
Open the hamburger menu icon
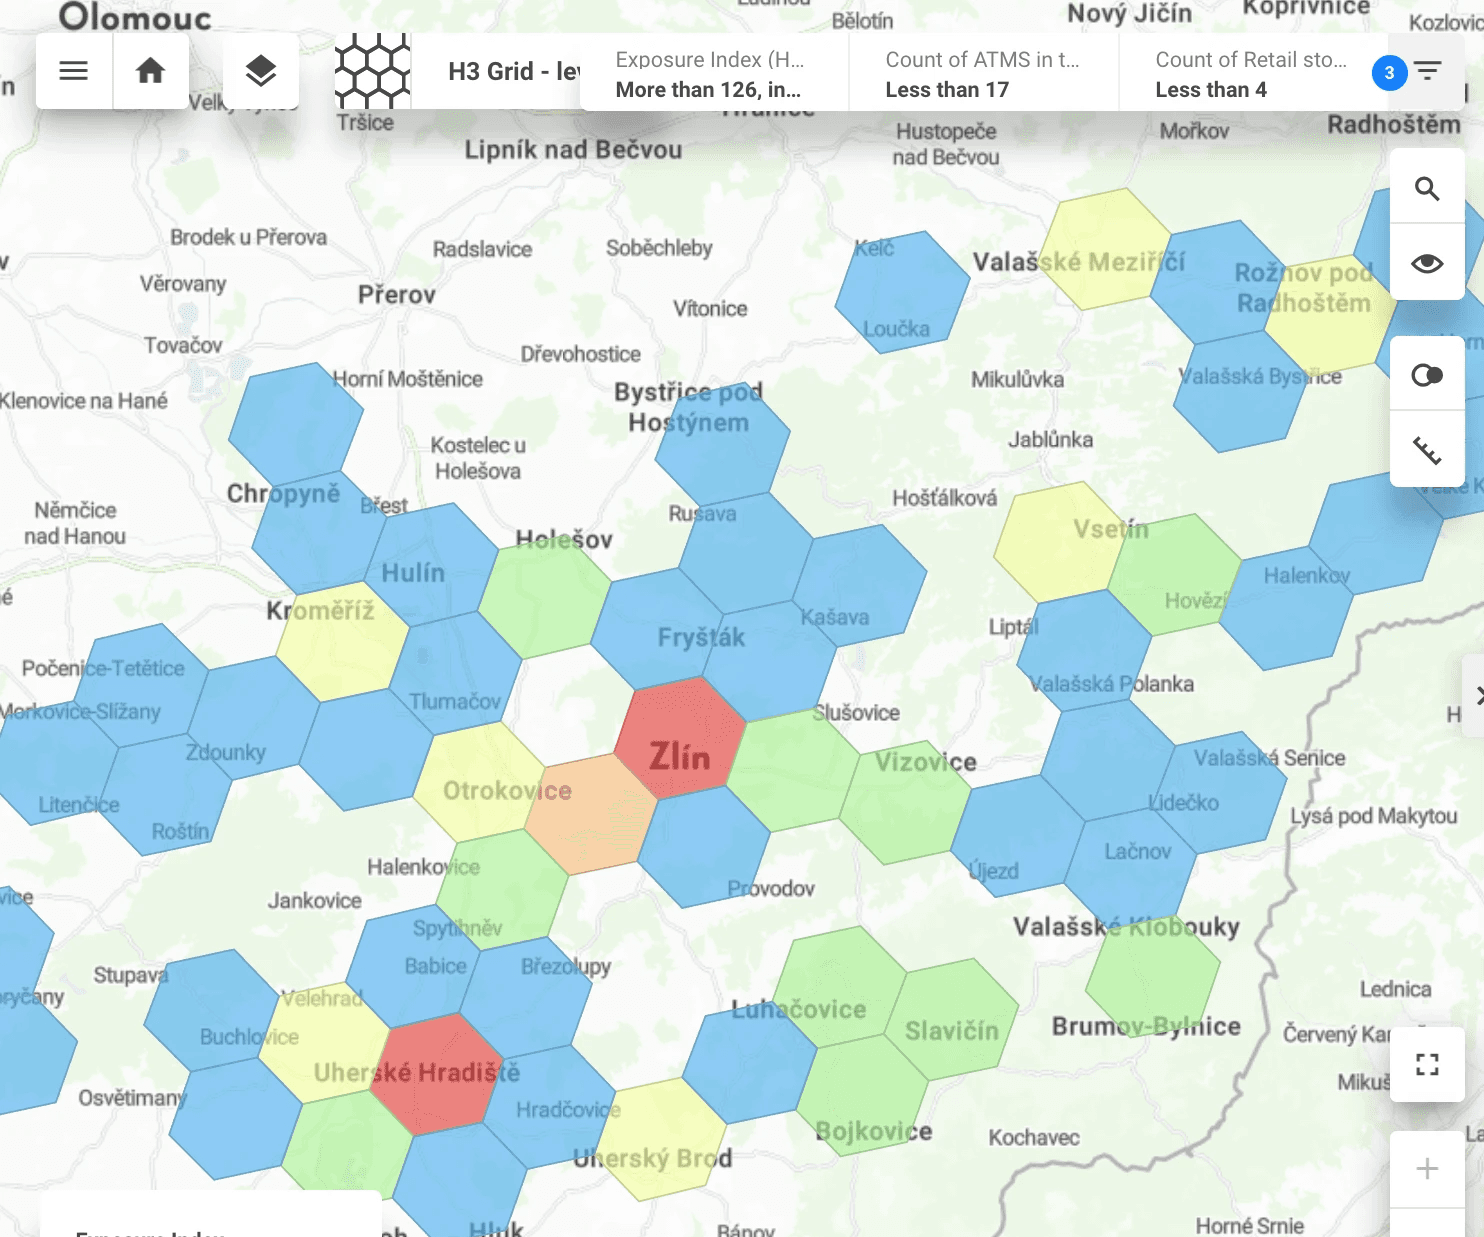point(74,71)
